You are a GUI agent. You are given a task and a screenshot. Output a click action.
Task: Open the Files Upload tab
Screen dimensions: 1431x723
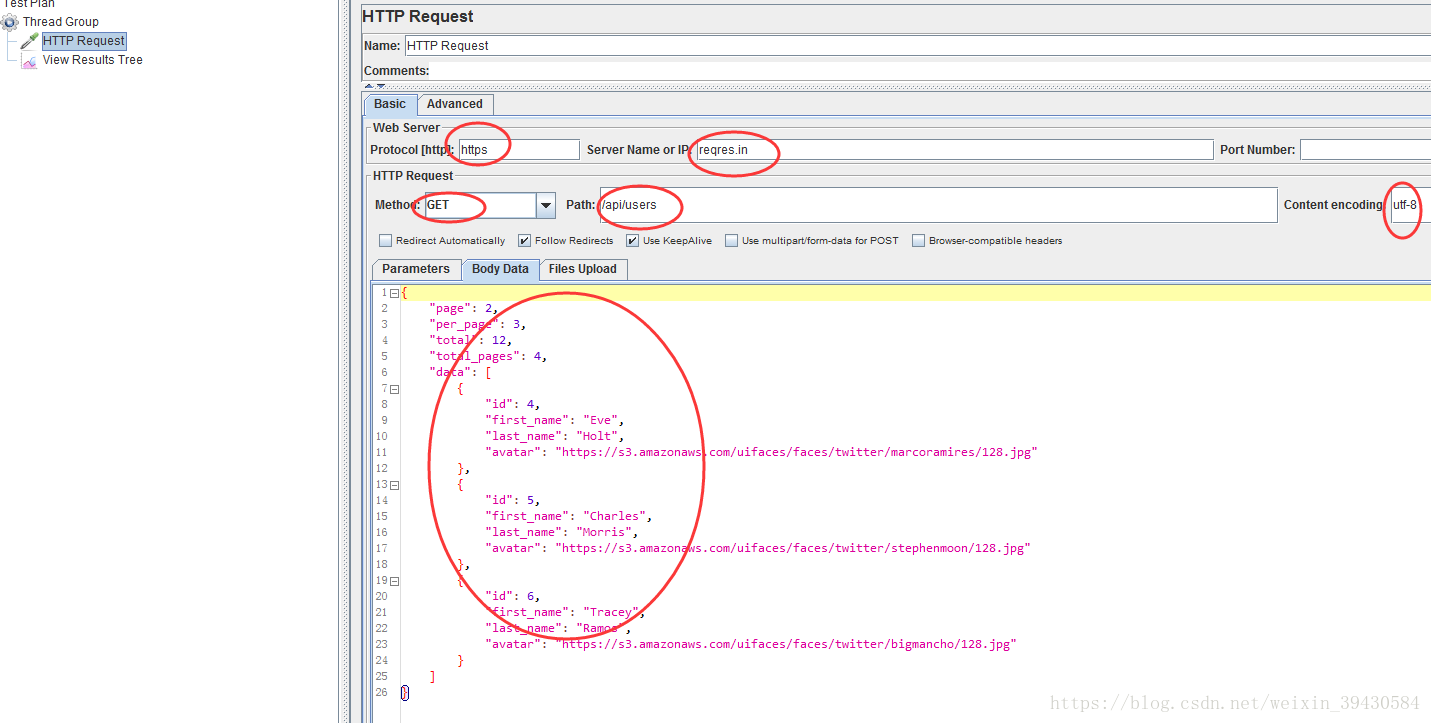583,269
